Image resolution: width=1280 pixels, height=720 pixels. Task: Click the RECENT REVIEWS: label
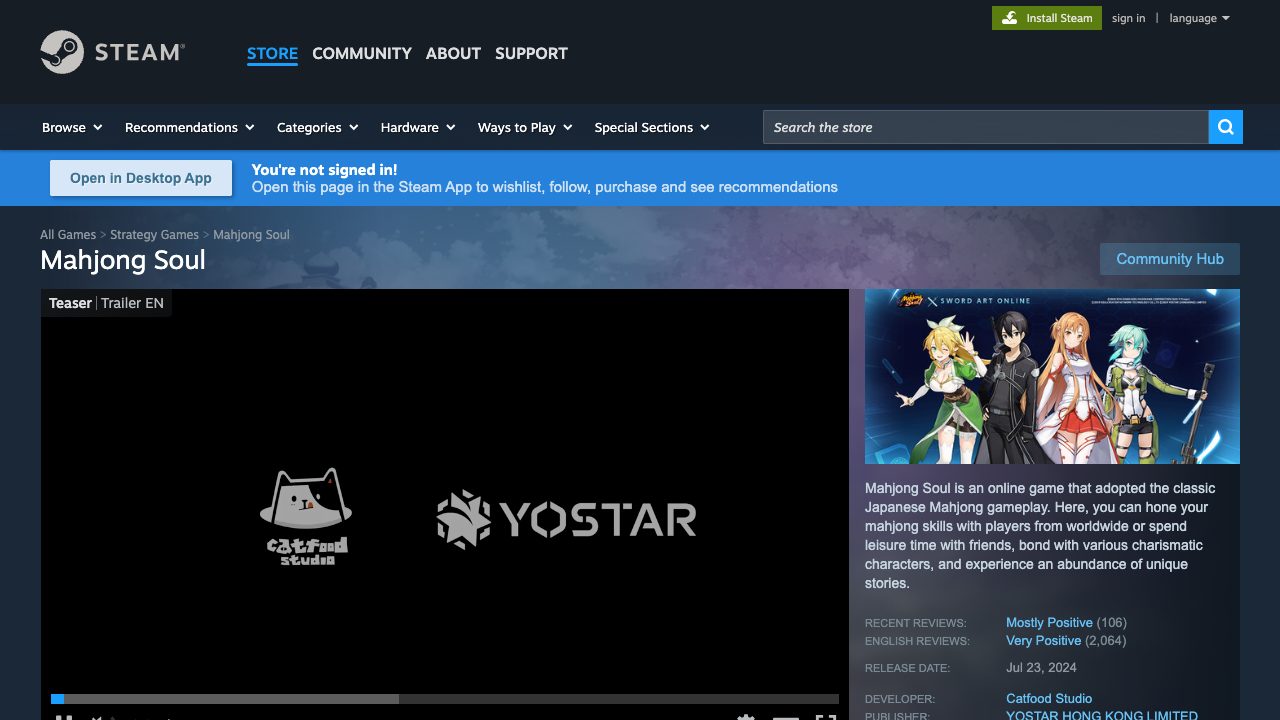tap(916, 623)
